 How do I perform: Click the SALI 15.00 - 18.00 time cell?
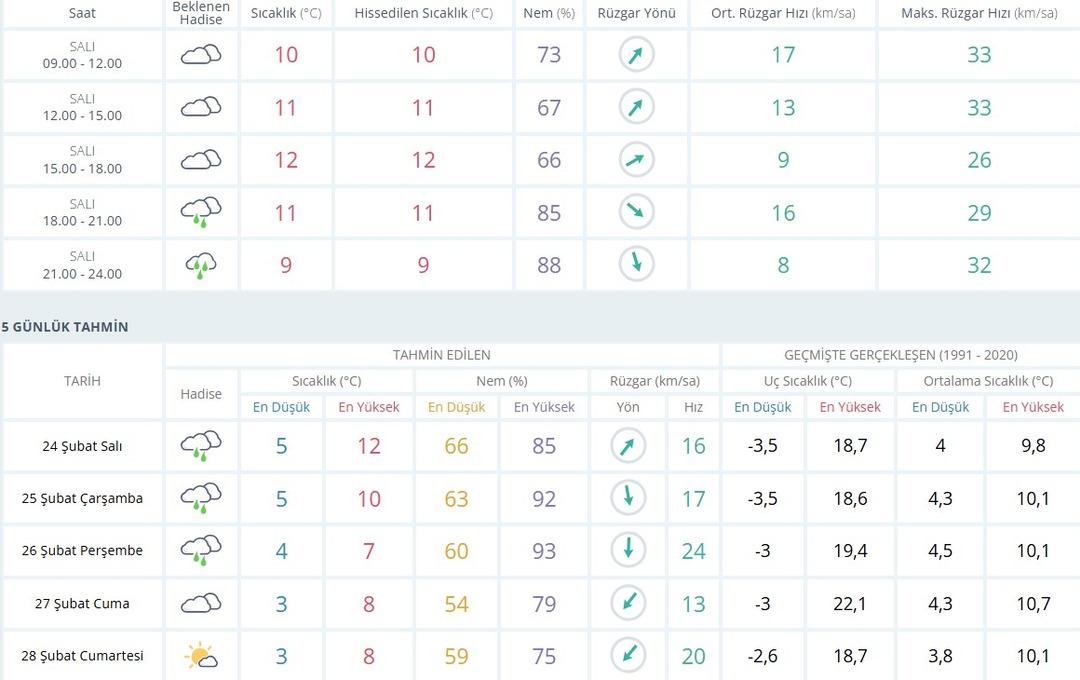pyautogui.click(x=82, y=160)
